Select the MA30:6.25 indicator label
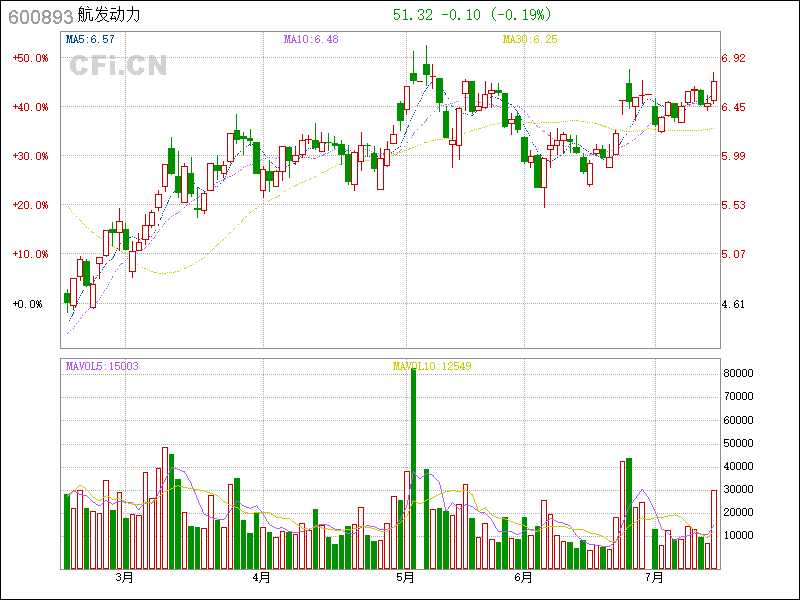The image size is (800, 600). point(529,39)
